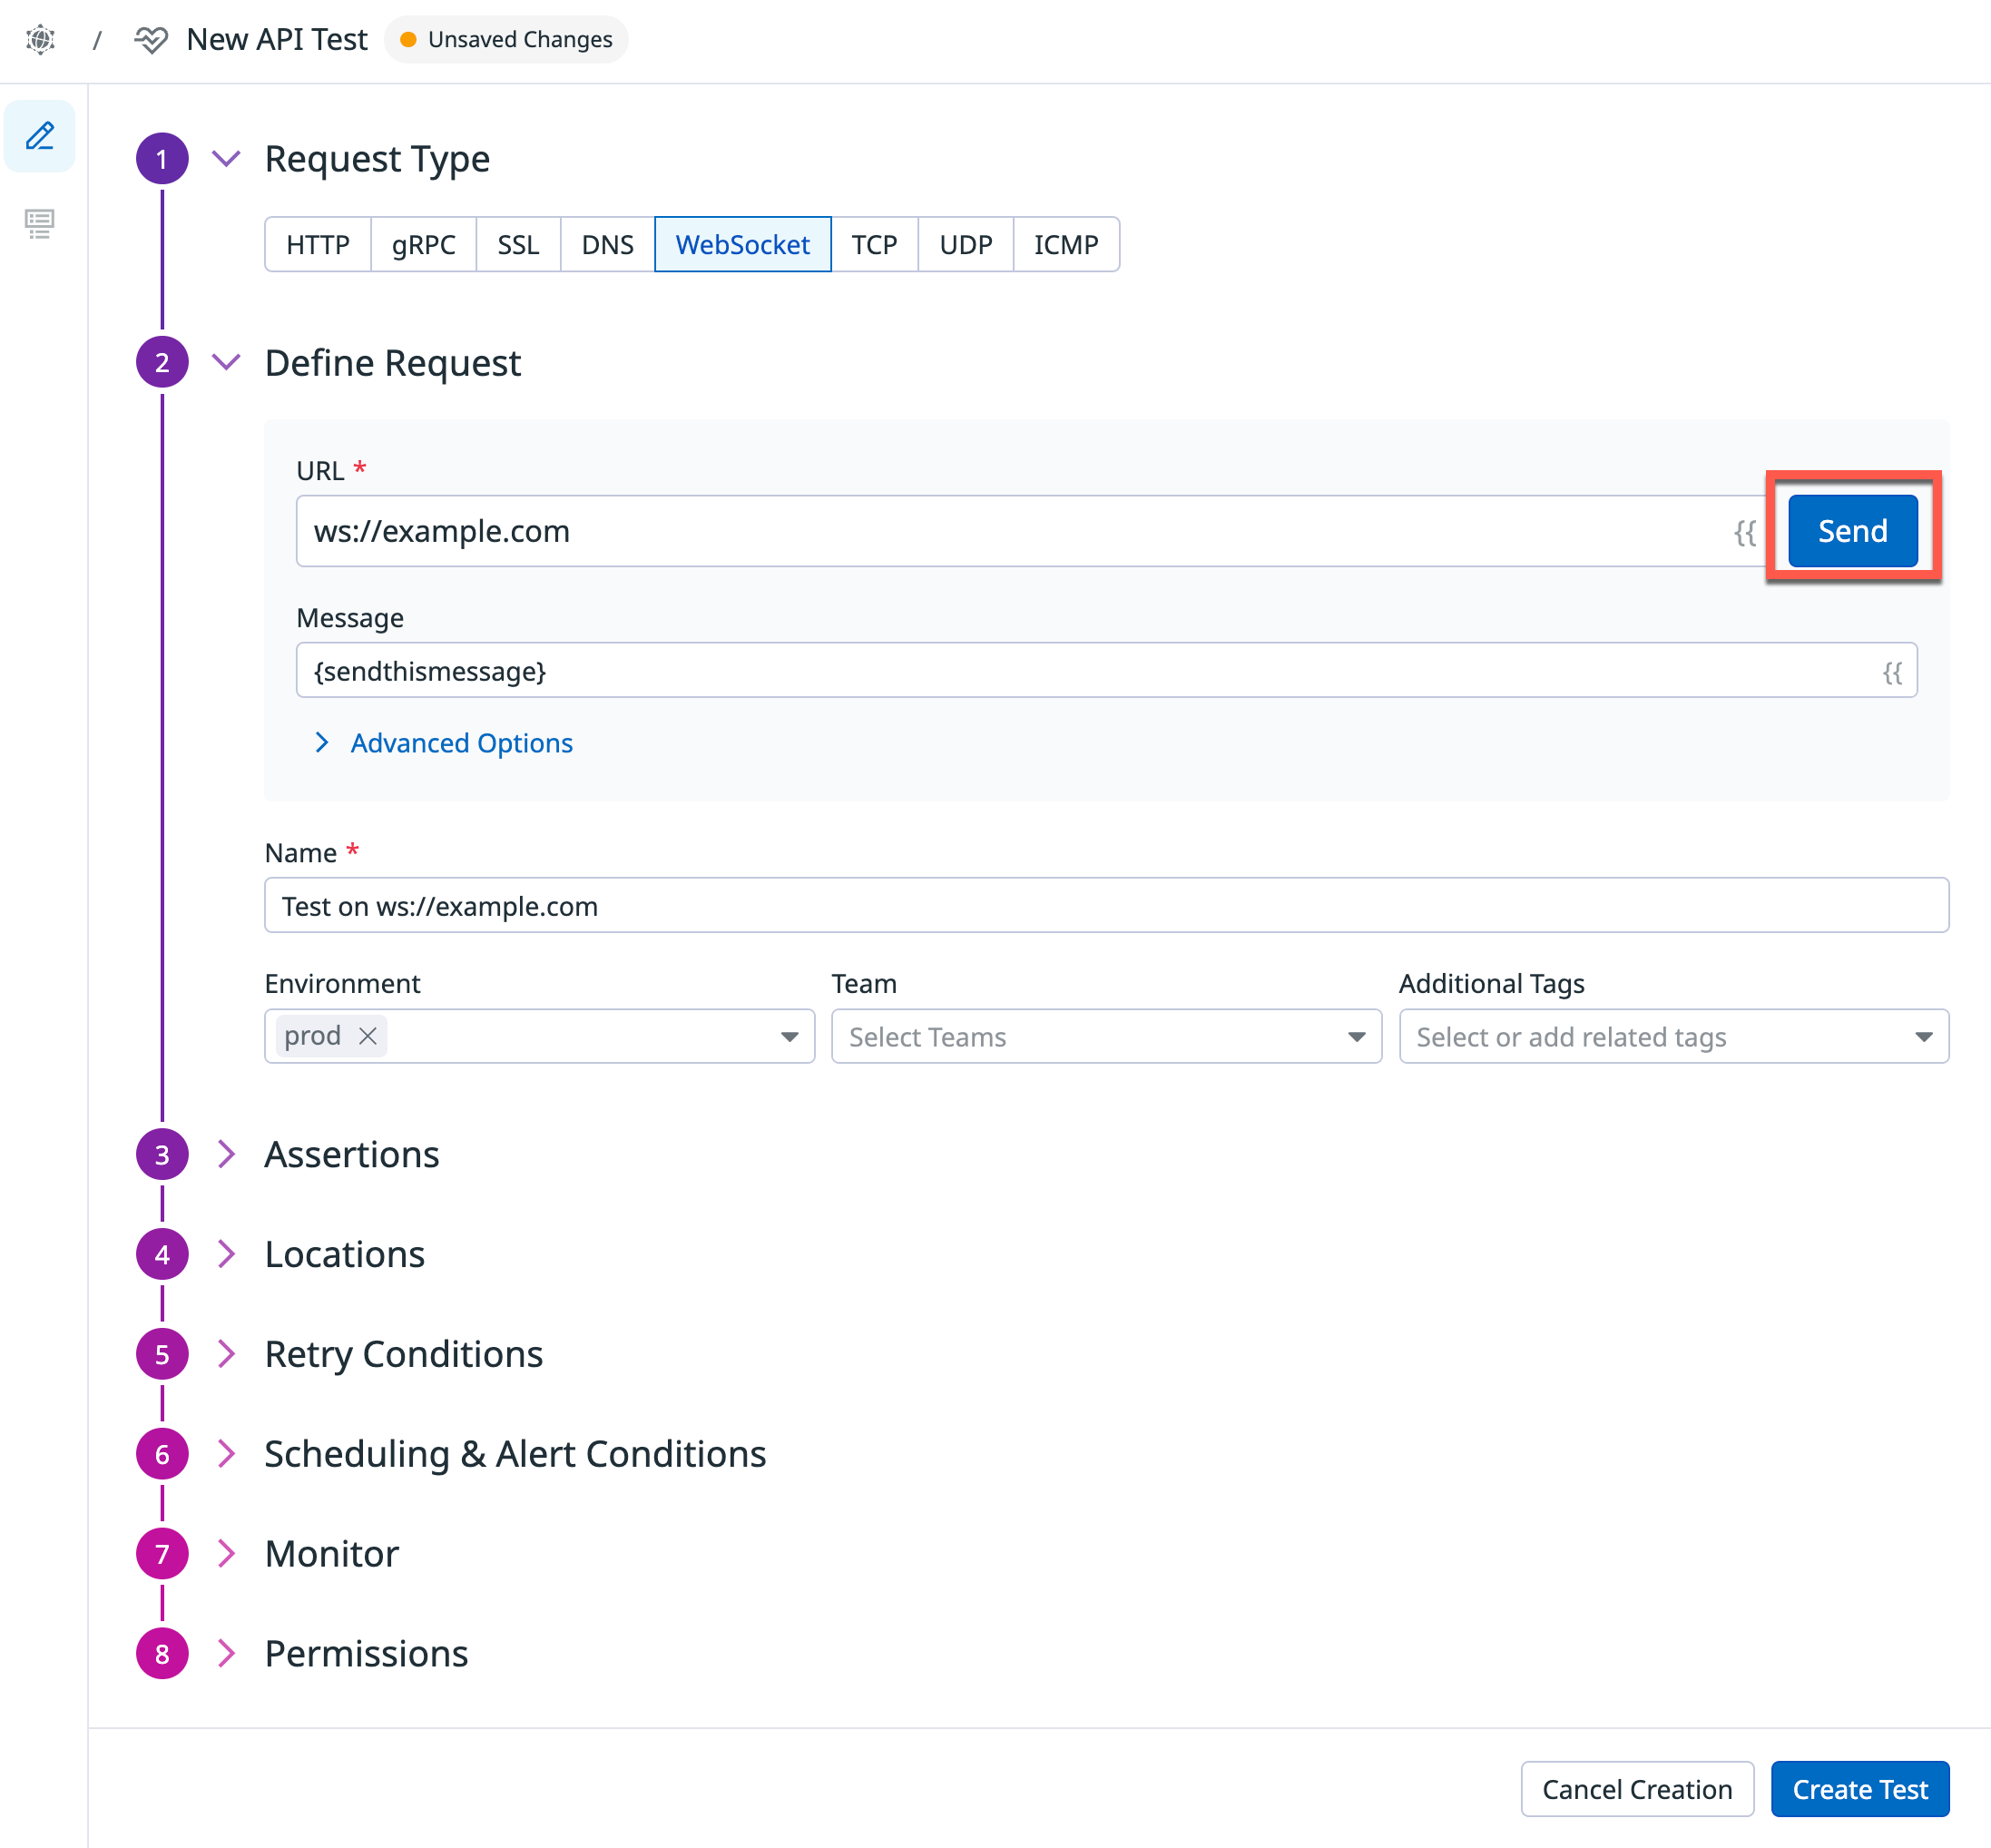Screen dimensions: 1991x1848
Task: Choose ICMP request type
Action: [x=1065, y=245]
